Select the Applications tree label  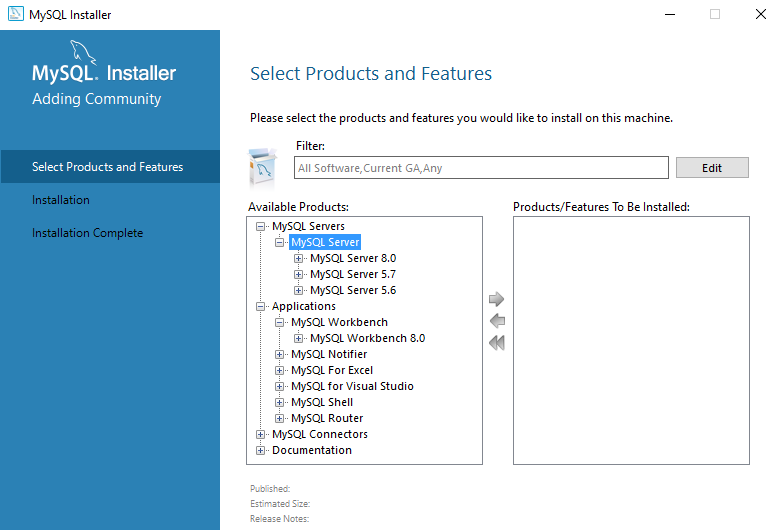(x=304, y=306)
